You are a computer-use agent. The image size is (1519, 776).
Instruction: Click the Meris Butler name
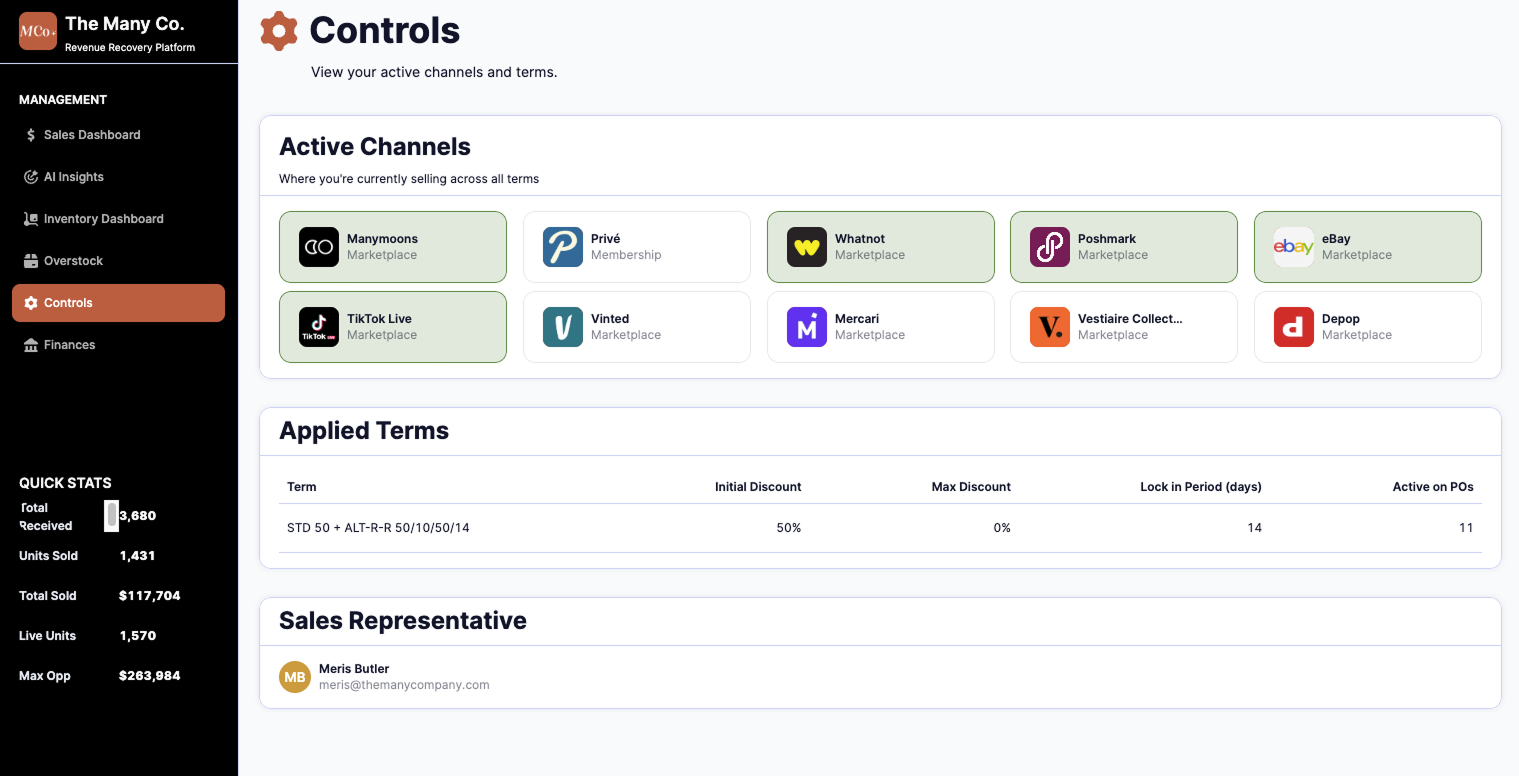pyautogui.click(x=354, y=669)
